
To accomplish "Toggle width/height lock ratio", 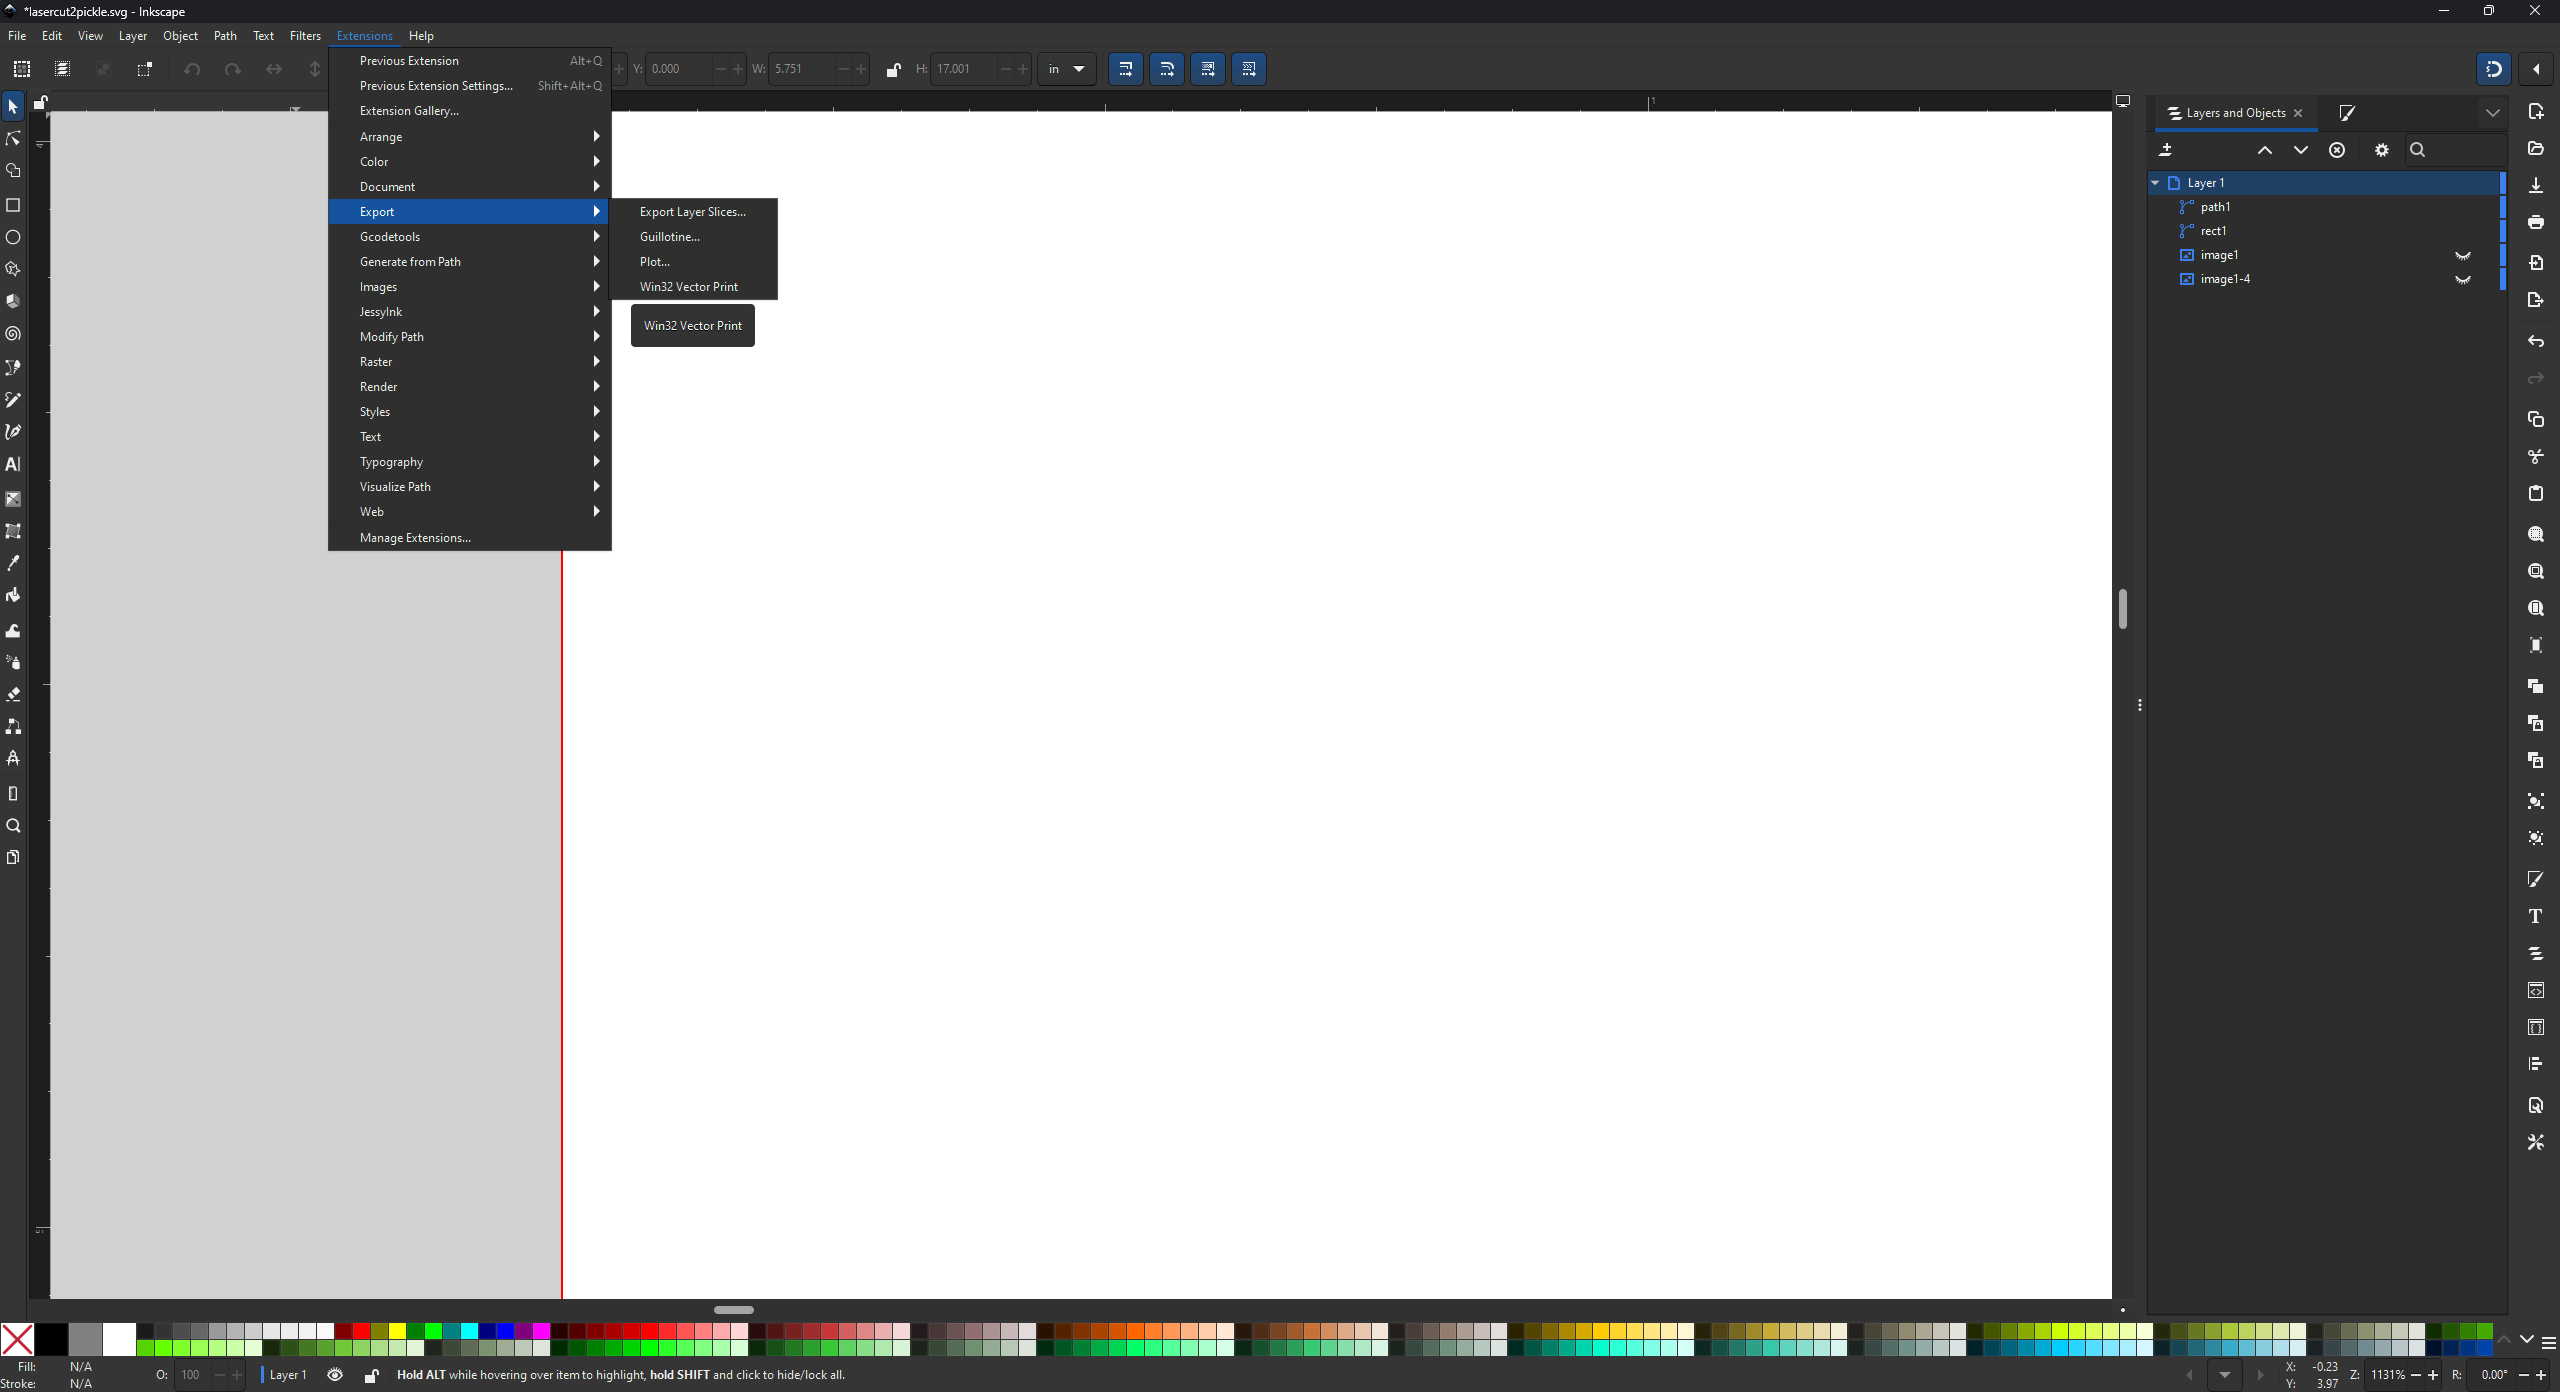I will tap(893, 69).
